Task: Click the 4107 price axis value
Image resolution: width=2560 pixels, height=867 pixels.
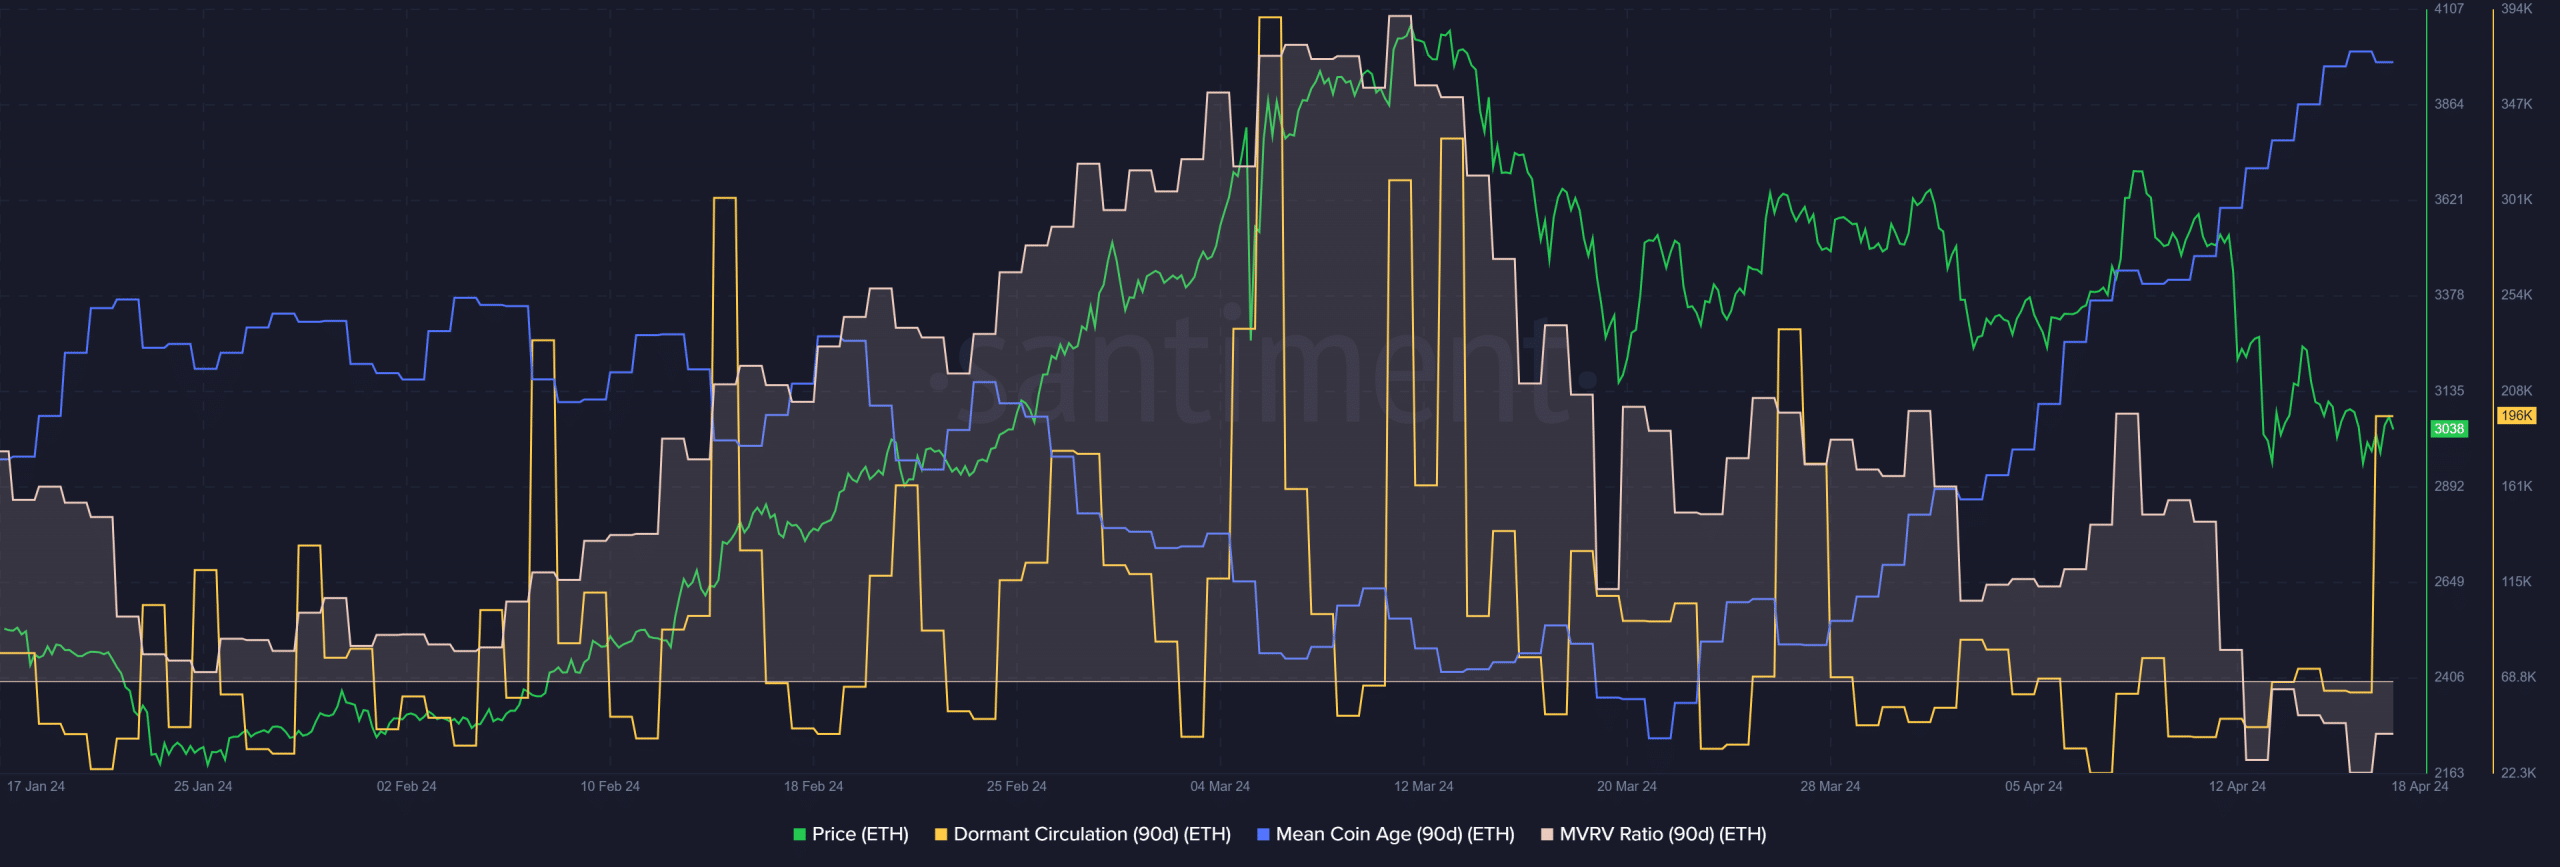Action: click(x=2449, y=9)
